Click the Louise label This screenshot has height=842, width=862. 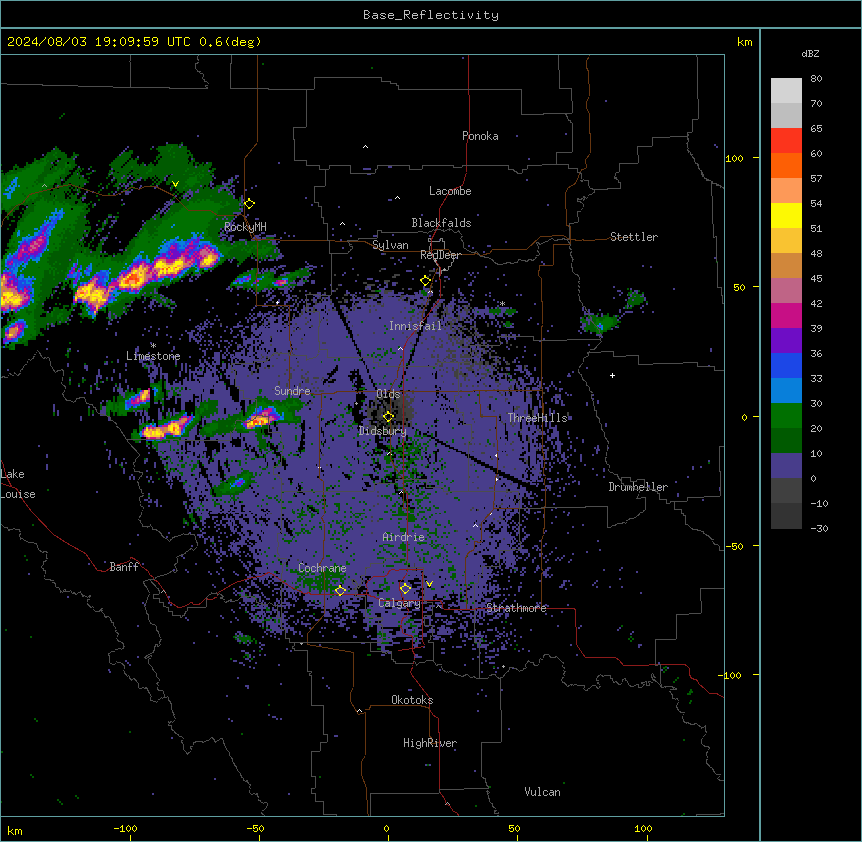click(18, 494)
